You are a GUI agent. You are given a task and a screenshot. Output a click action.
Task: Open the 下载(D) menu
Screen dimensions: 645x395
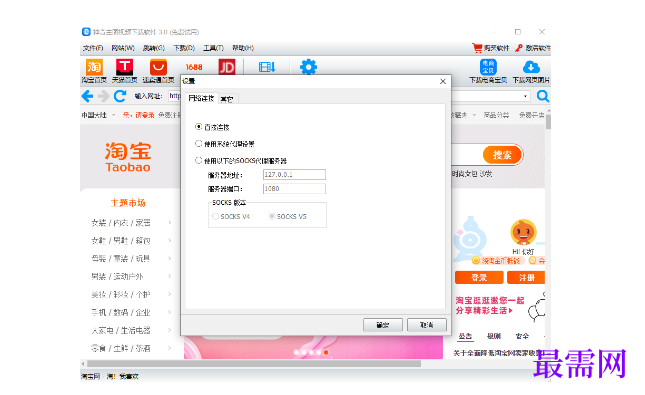pyautogui.click(x=183, y=48)
